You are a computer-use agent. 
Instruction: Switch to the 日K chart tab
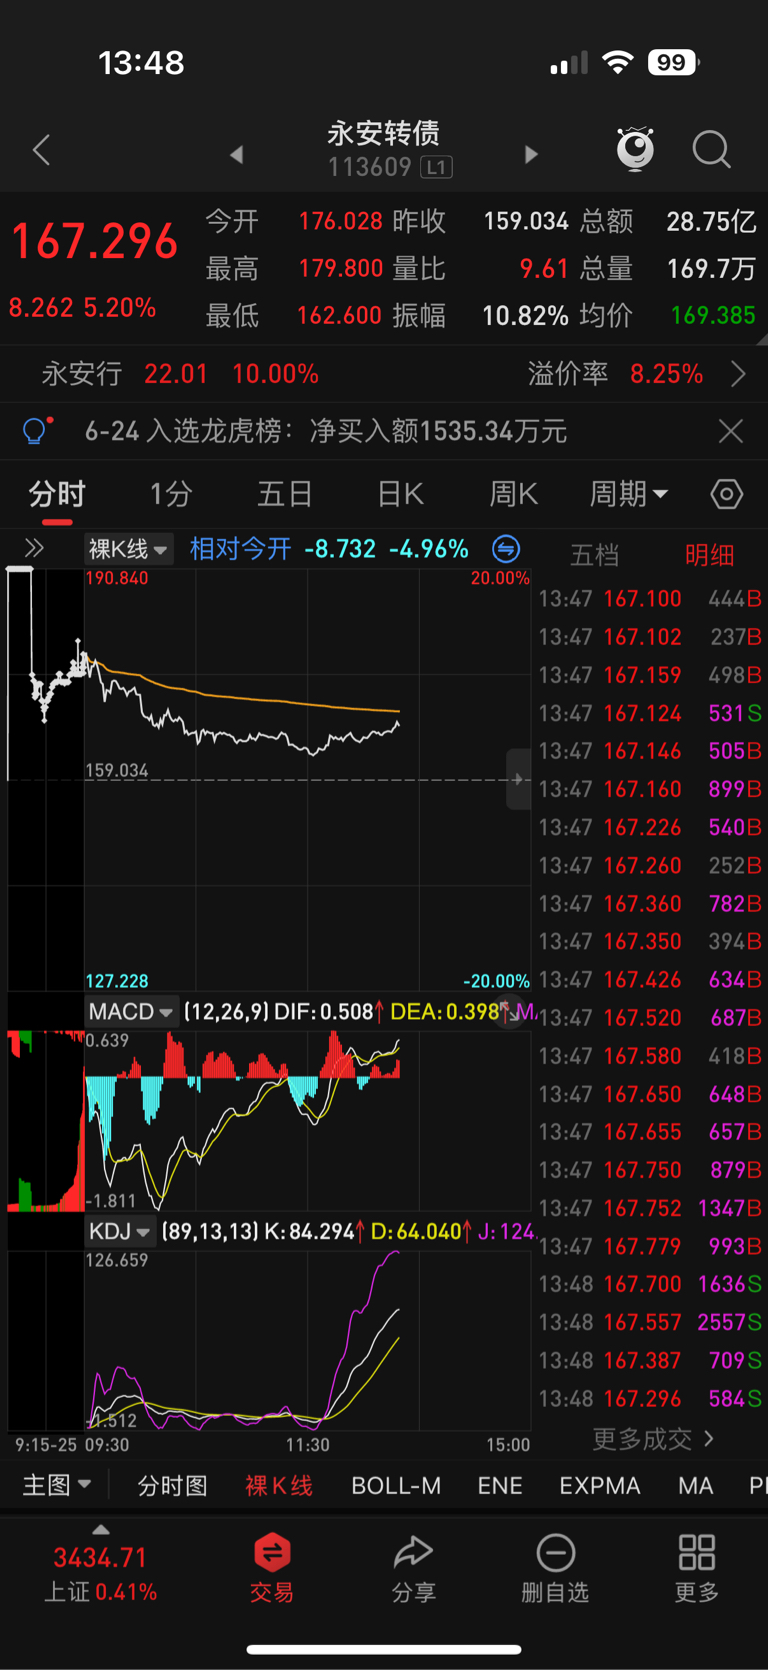[x=400, y=494]
